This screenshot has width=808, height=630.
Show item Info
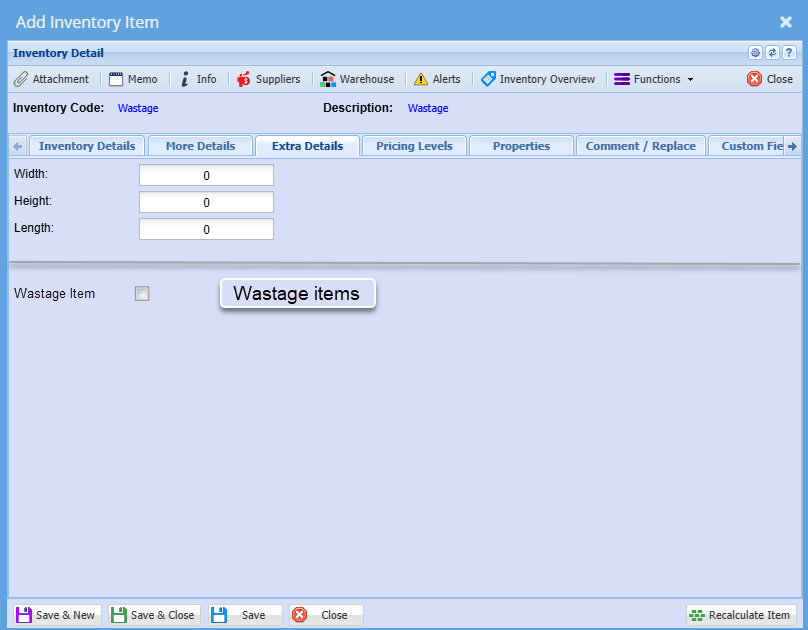(198, 79)
